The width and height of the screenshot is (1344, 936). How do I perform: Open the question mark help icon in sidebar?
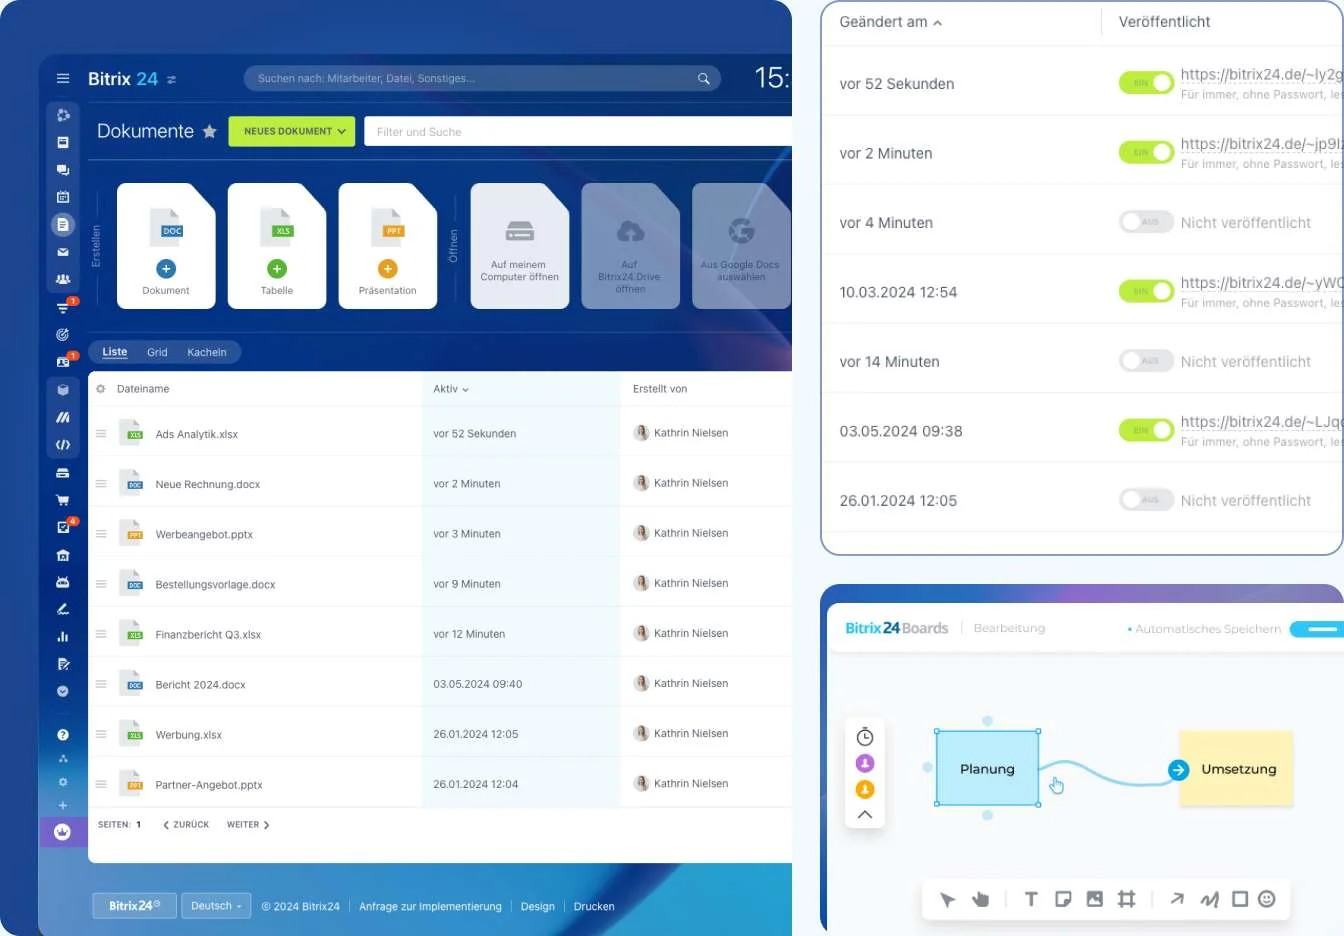[x=63, y=734]
